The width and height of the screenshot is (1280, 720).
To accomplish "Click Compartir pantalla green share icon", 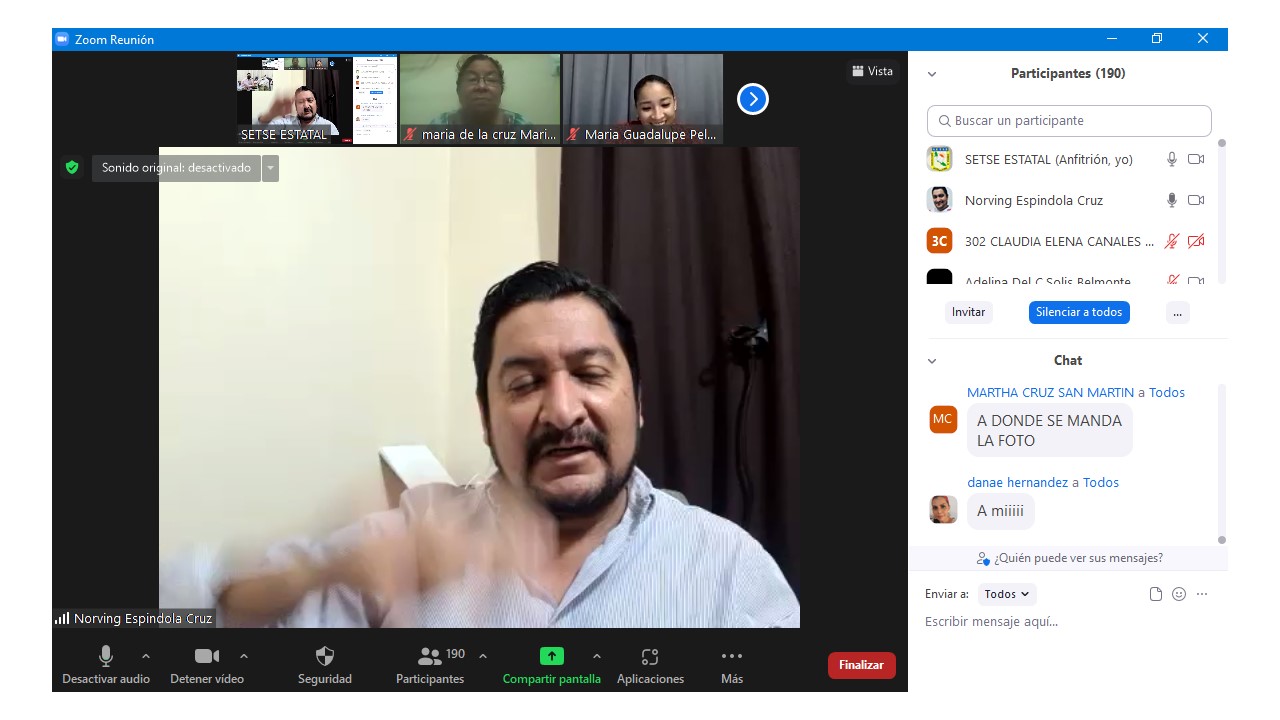I will [x=552, y=656].
